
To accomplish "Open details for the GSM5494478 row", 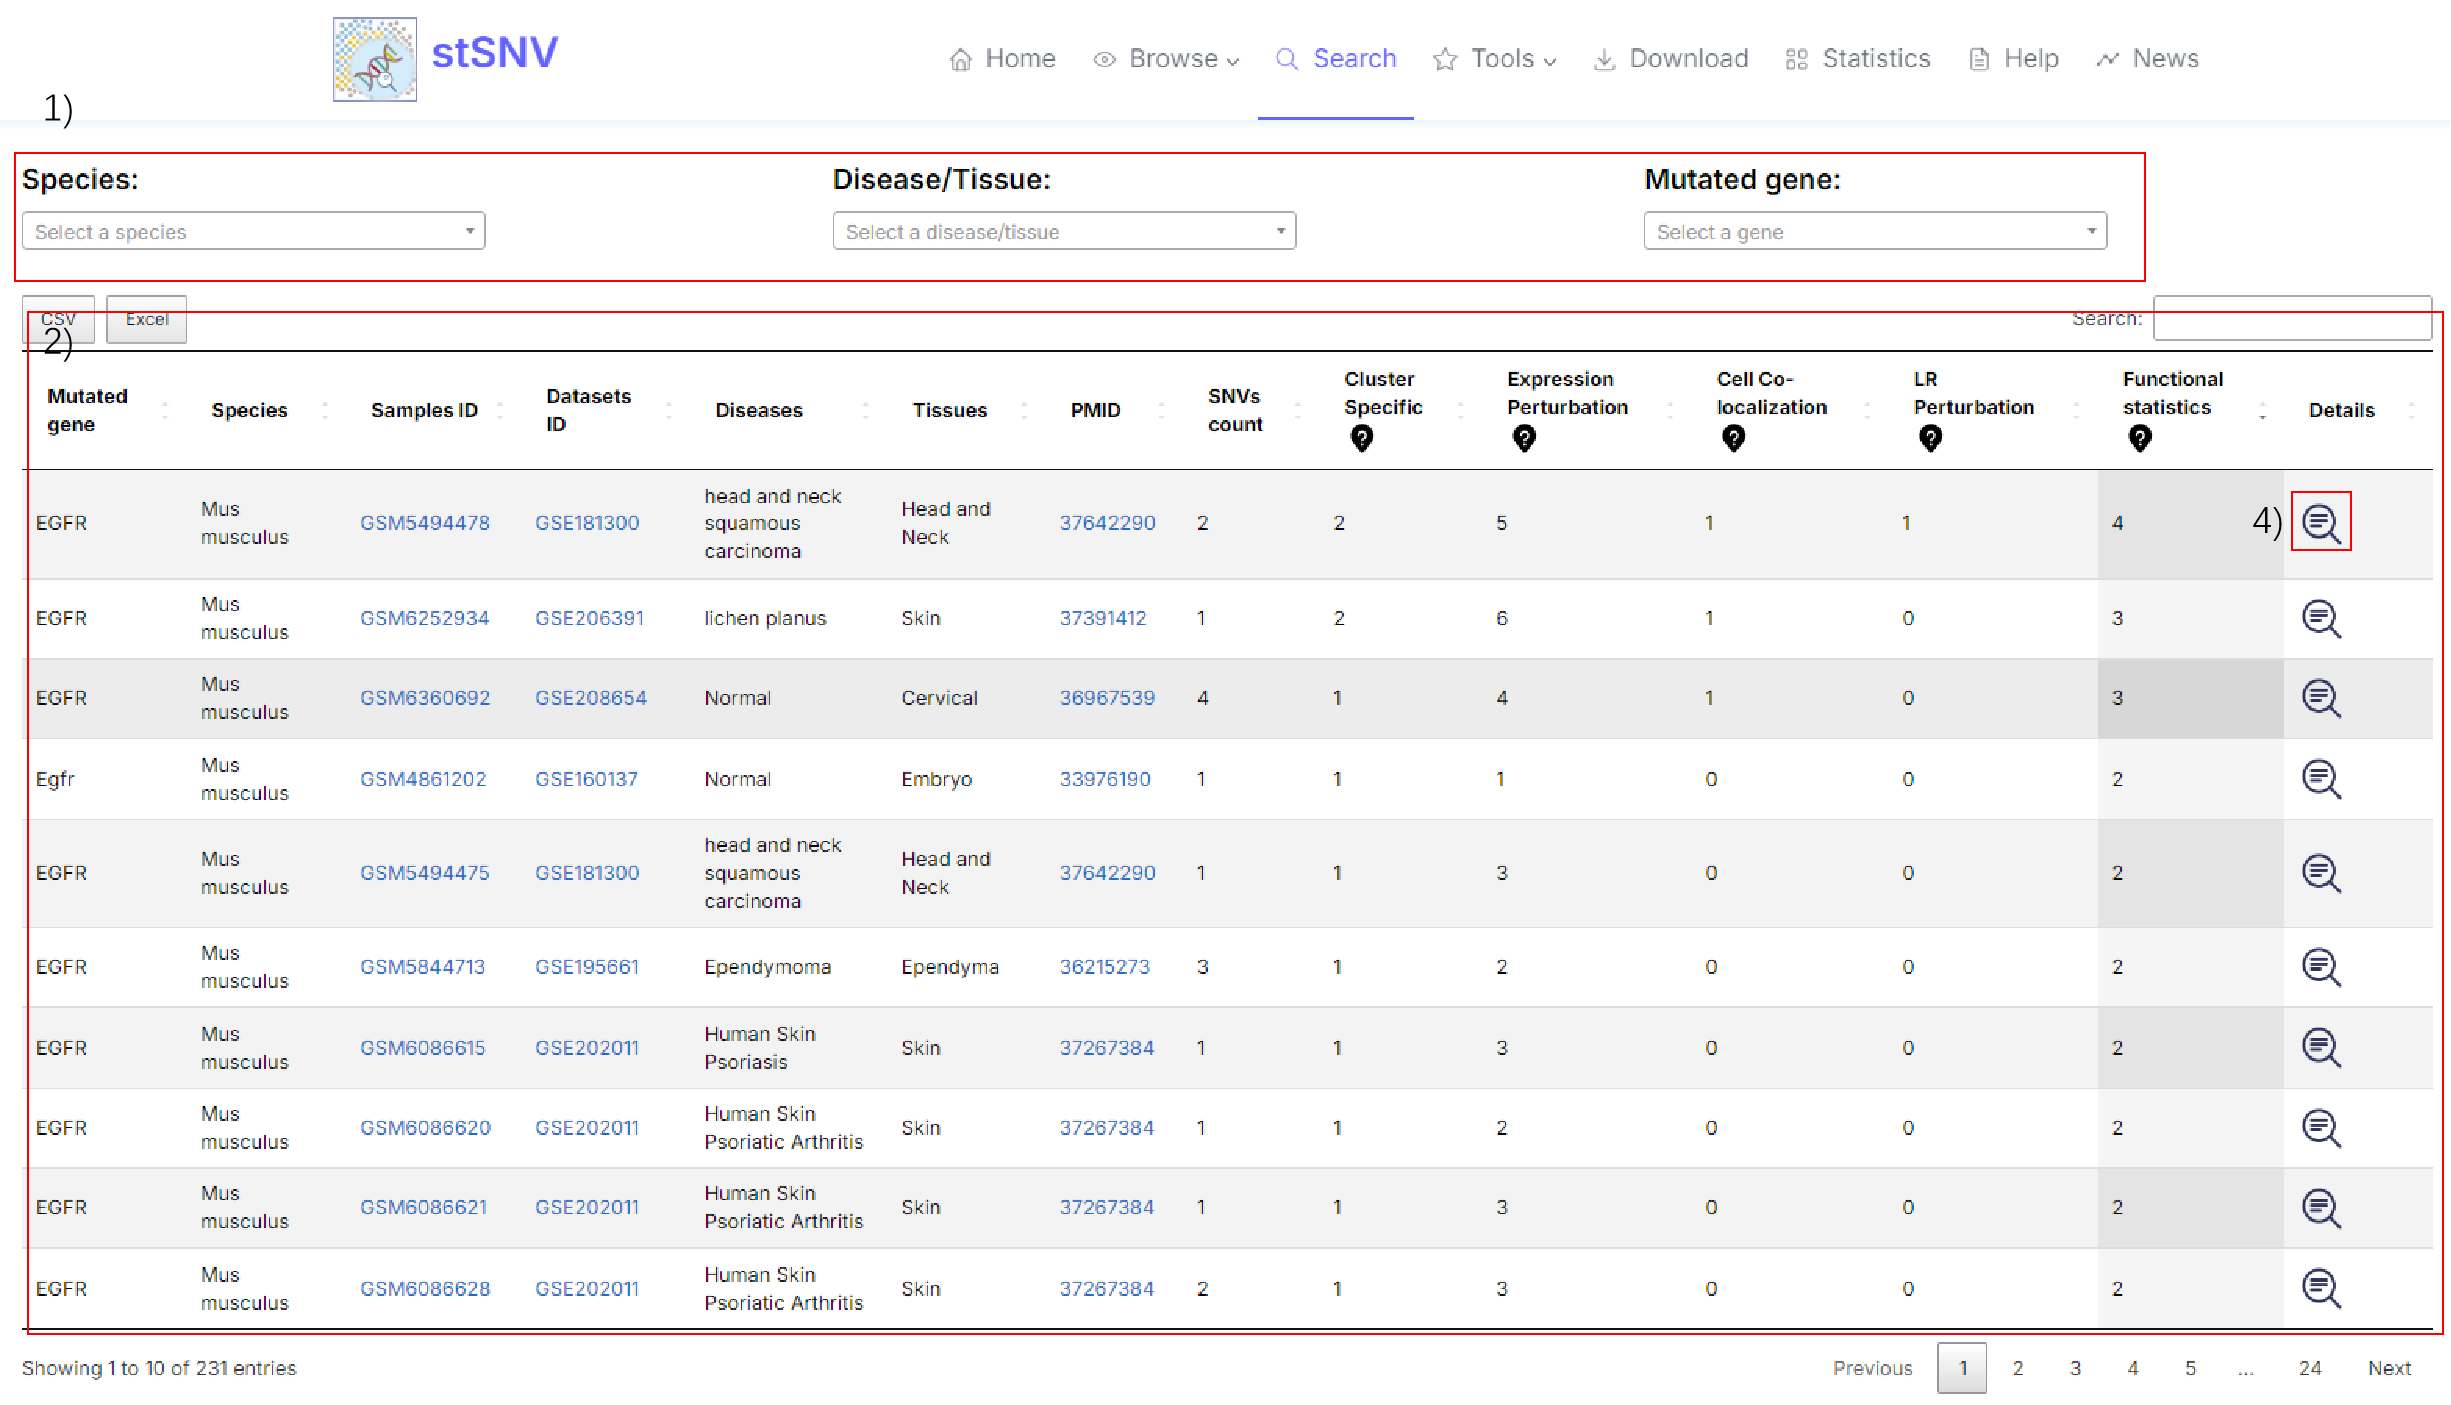I will pyautogui.click(x=2320, y=522).
